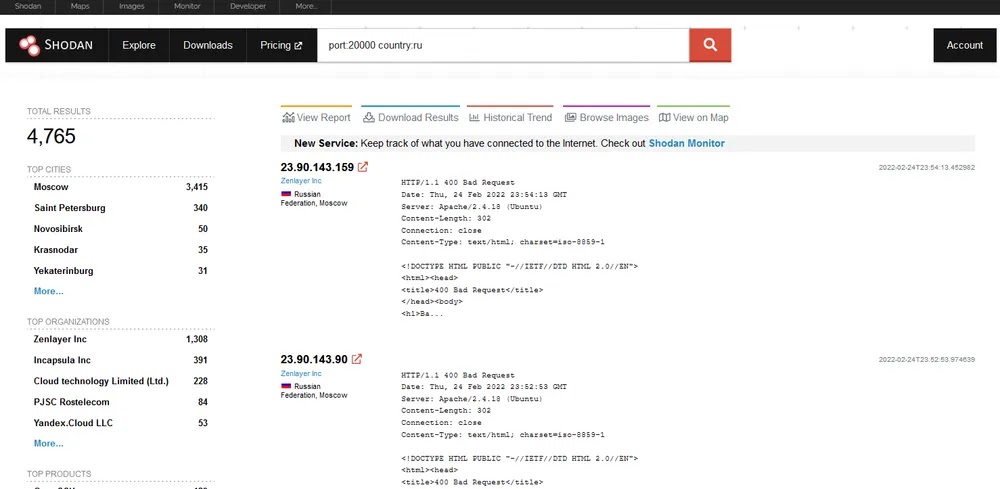This screenshot has width=1000, height=489.
Task: Click the Download Results link
Action: click(x=411, y=117)
